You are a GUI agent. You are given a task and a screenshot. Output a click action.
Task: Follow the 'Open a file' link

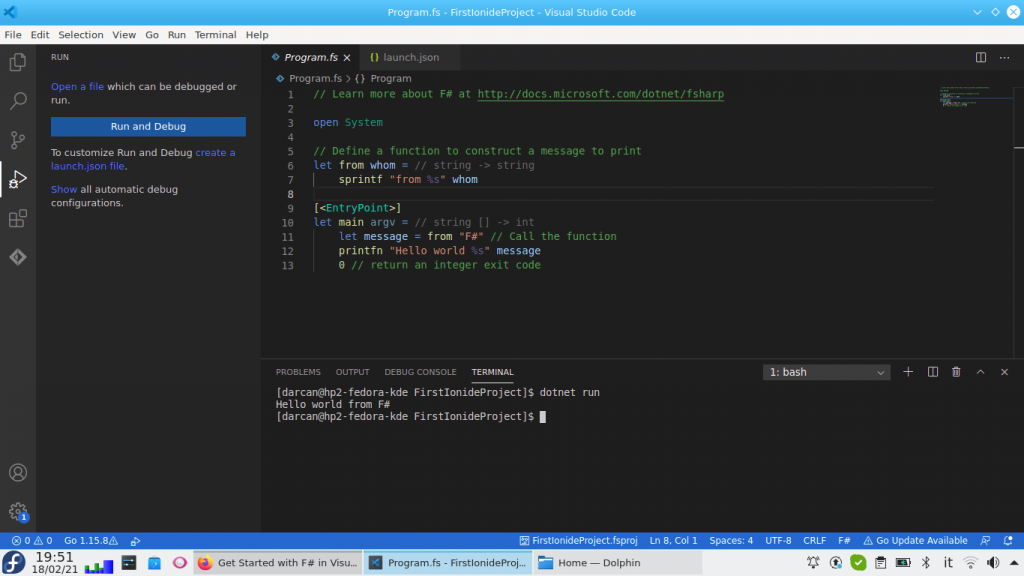[77, 86]
